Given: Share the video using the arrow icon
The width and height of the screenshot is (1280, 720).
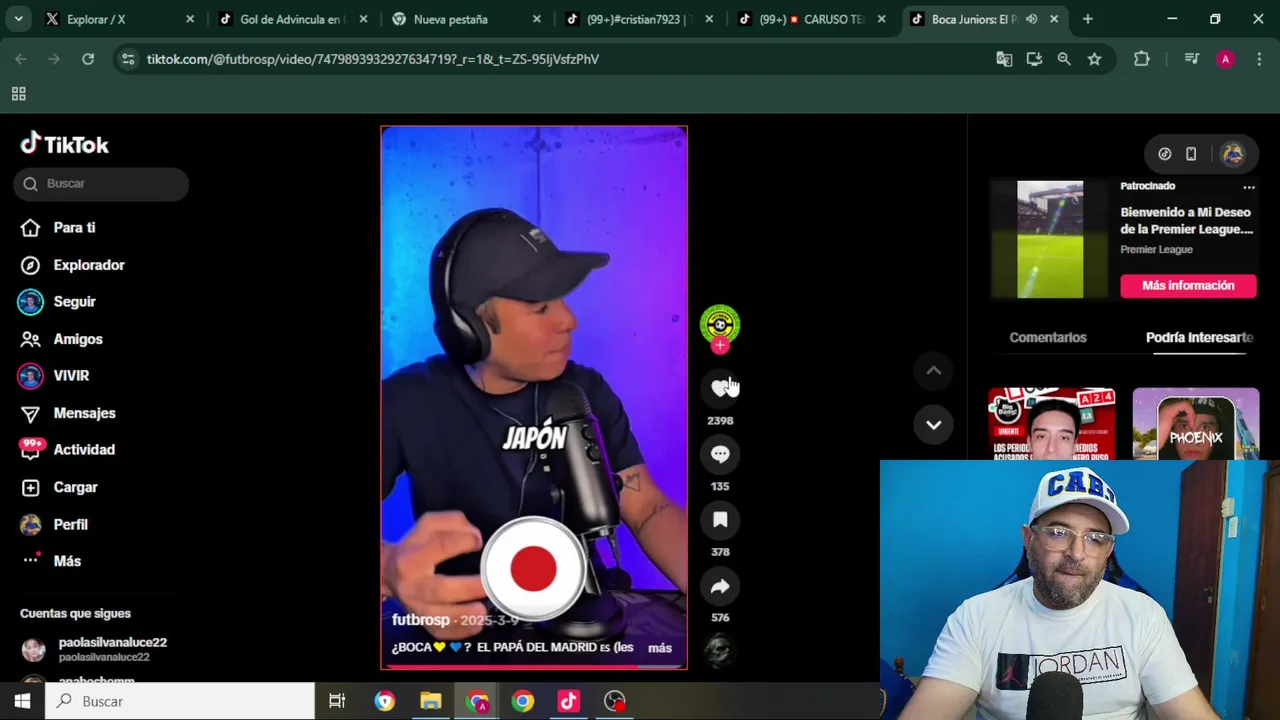Looking at the screenshot, I should (720, 586).
